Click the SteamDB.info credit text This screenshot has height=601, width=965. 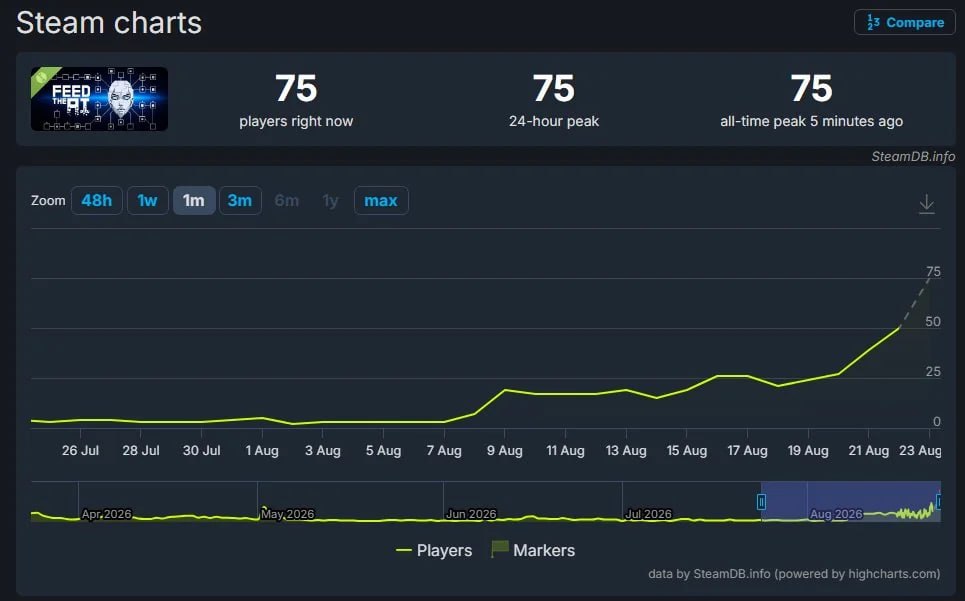coord(913,156)
